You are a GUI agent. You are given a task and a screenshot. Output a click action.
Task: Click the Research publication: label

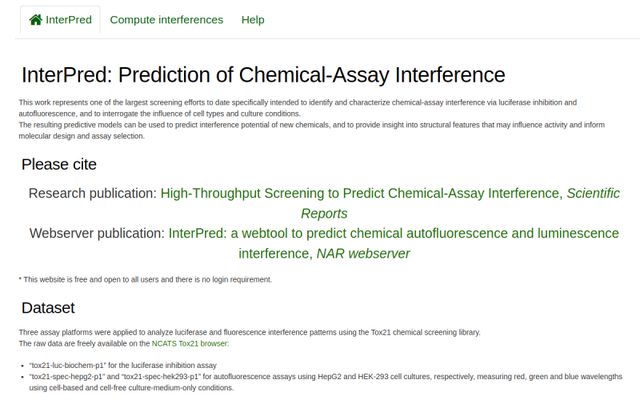[x=93, y=193]
